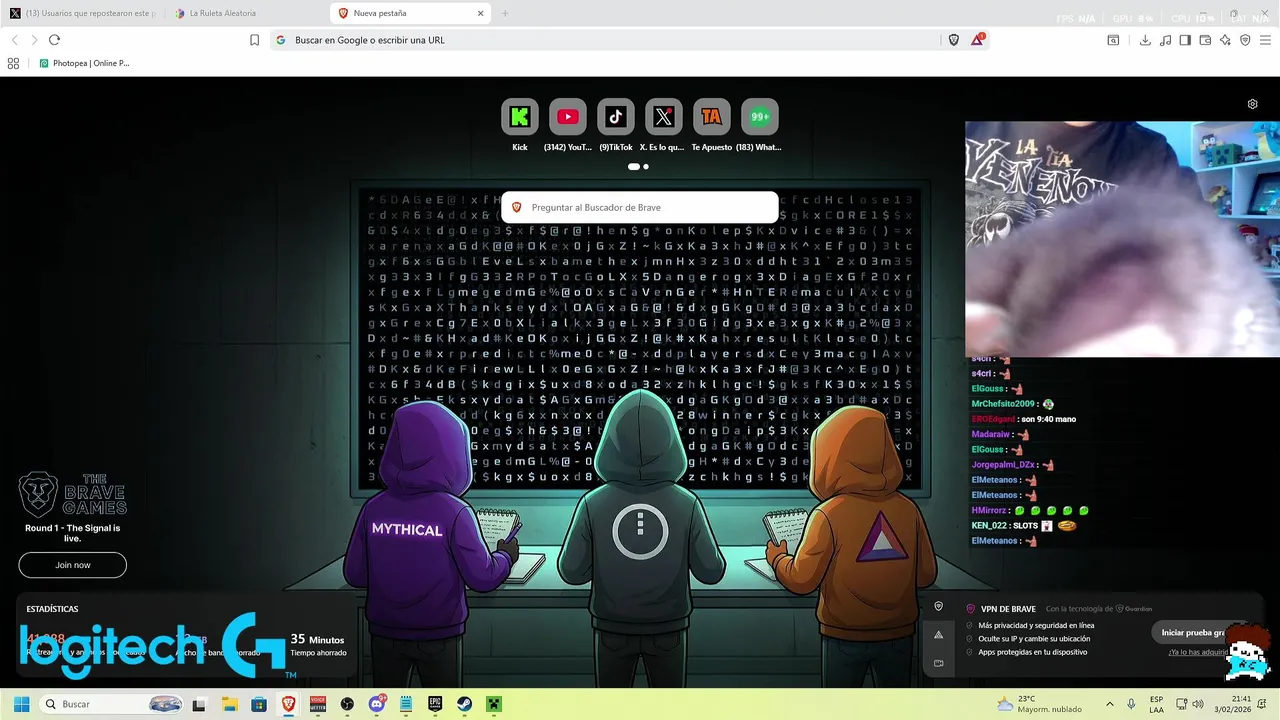Switch to the X Usuarios tab
The image size is (1280, 720).
(x=83, y=13)
